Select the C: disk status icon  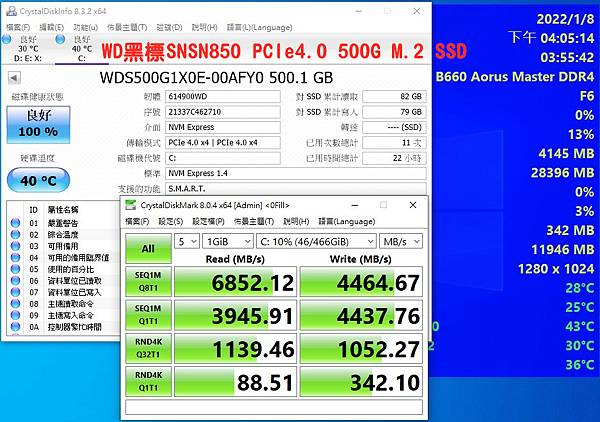pos(60,39)
